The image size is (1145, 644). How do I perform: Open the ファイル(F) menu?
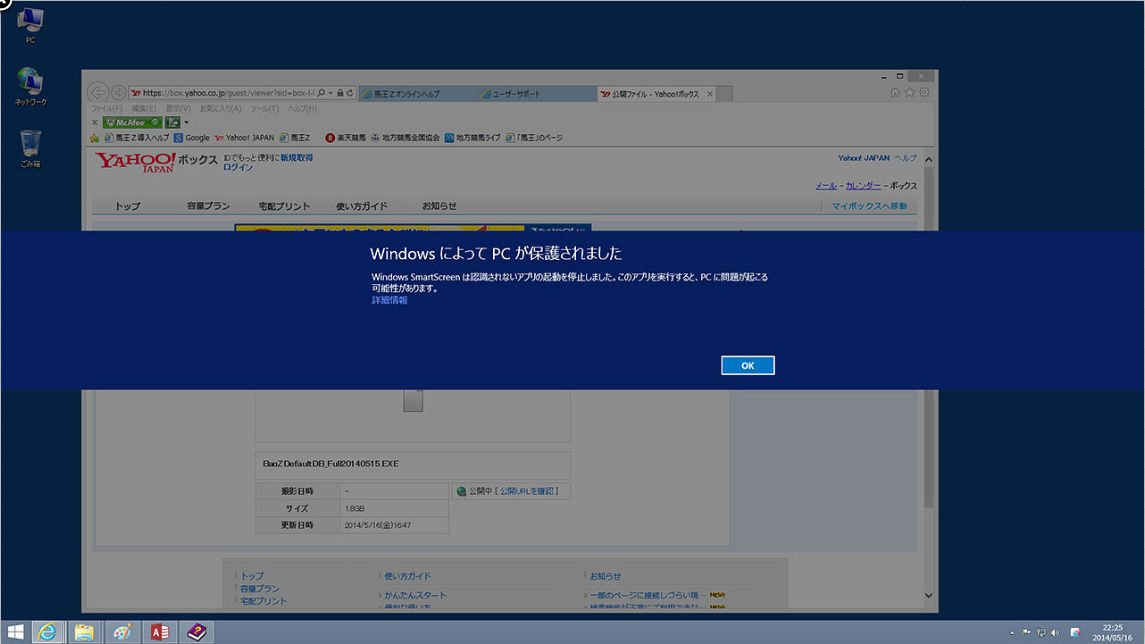tap(107, 108)
